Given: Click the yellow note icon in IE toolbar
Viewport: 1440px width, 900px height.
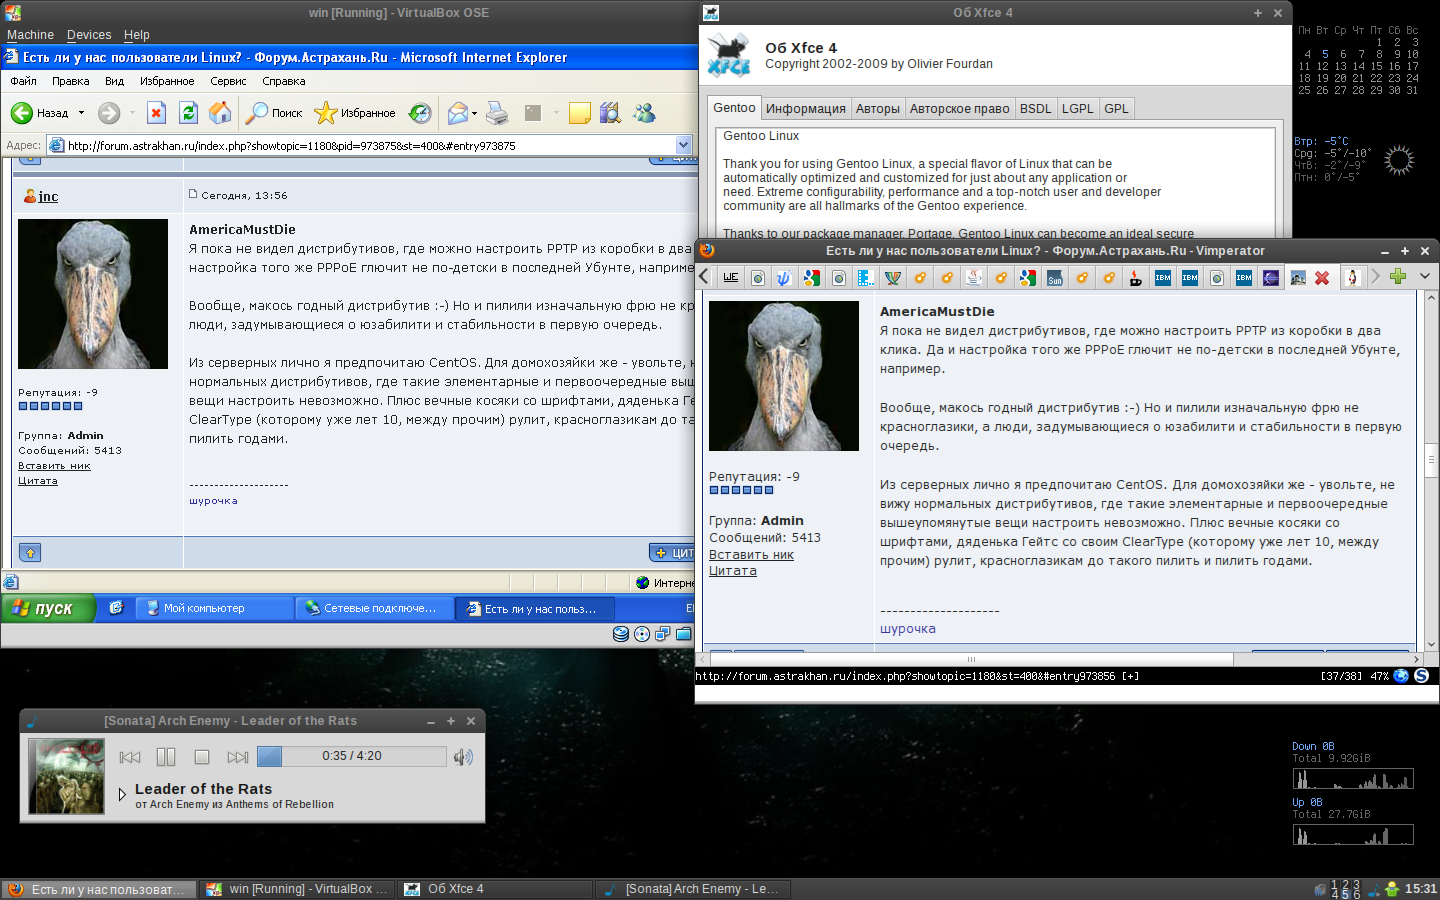Looking at the screenshot, I should pyautogui.click(x=579, y=113).
